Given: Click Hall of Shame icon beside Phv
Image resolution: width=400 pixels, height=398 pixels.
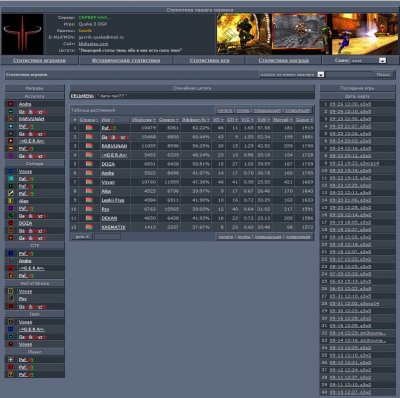Looking at the screenshot, I should [11, 299].
